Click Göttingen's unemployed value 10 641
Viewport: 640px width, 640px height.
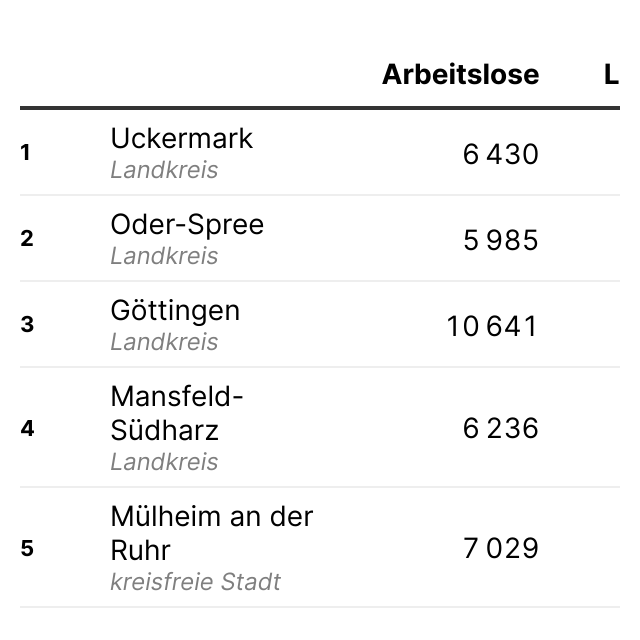tap(492, 326)
